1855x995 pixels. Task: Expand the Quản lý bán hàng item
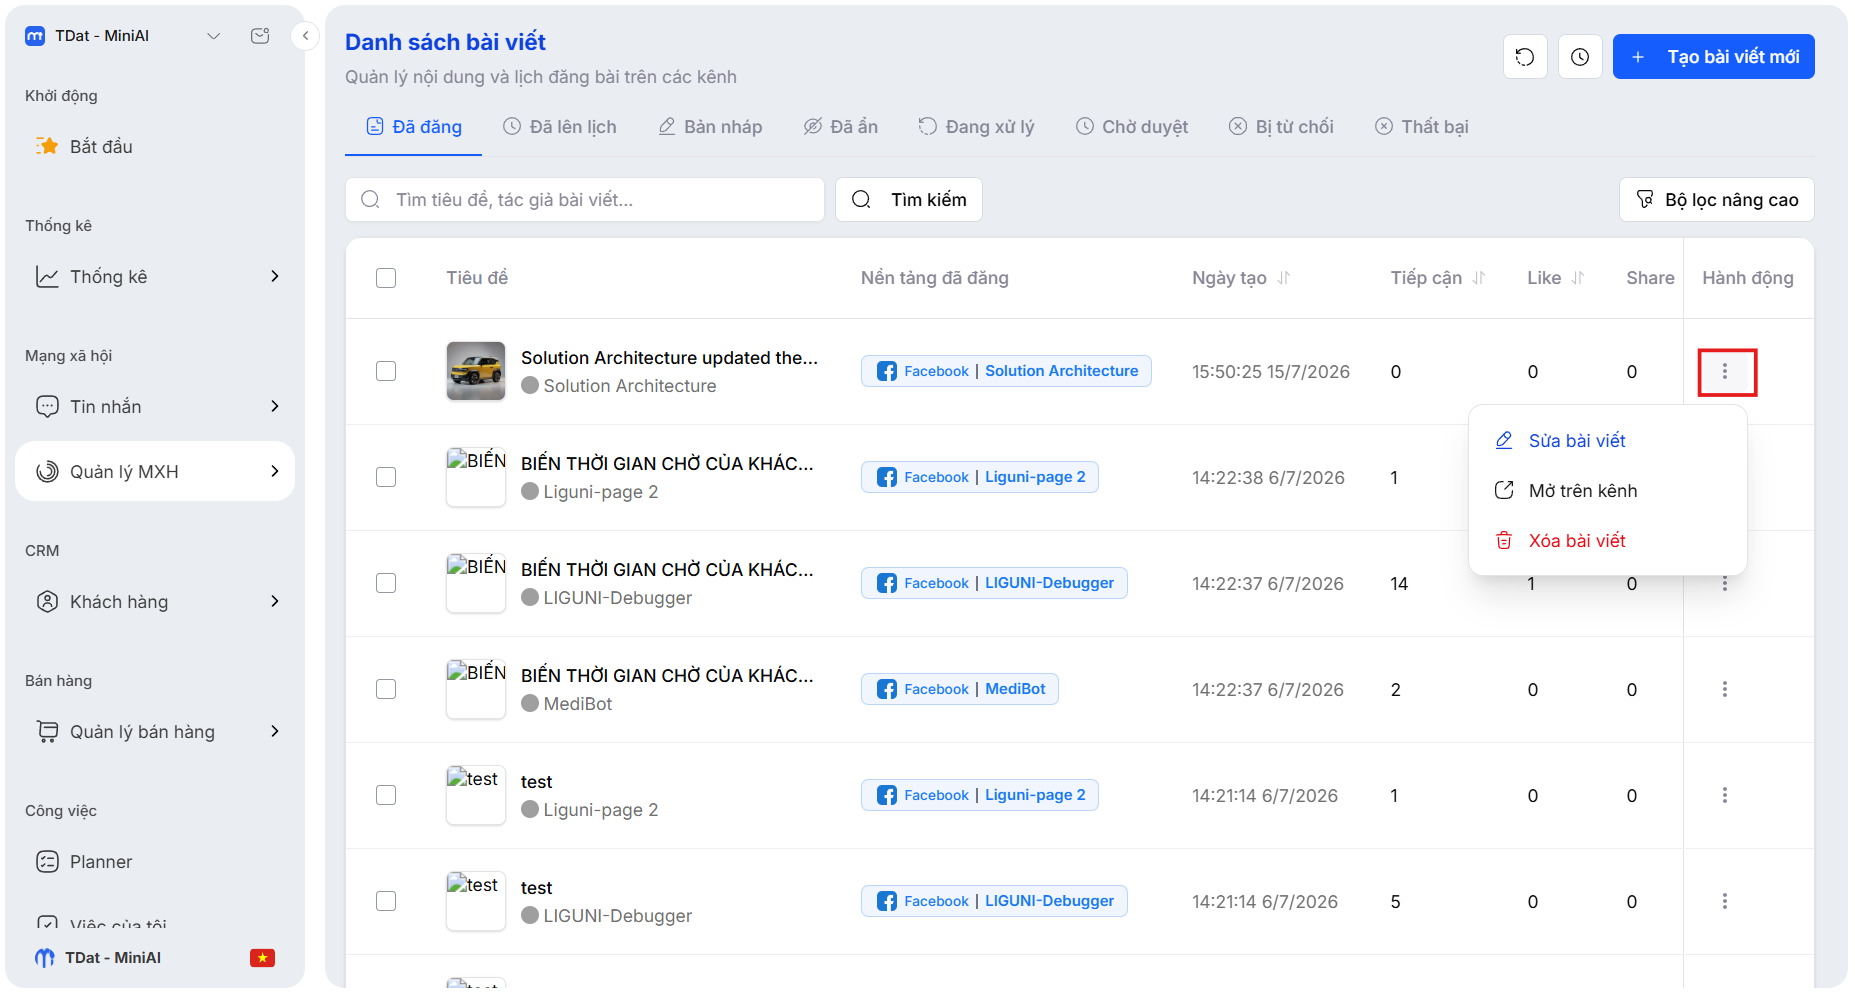[155, 732]
